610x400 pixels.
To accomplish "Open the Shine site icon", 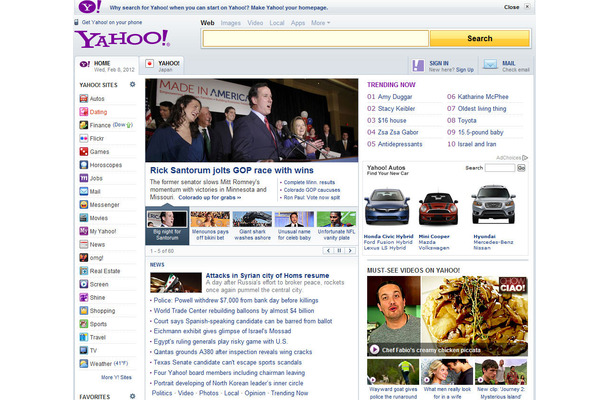I will pyautogui.click(x=84, y=297).
